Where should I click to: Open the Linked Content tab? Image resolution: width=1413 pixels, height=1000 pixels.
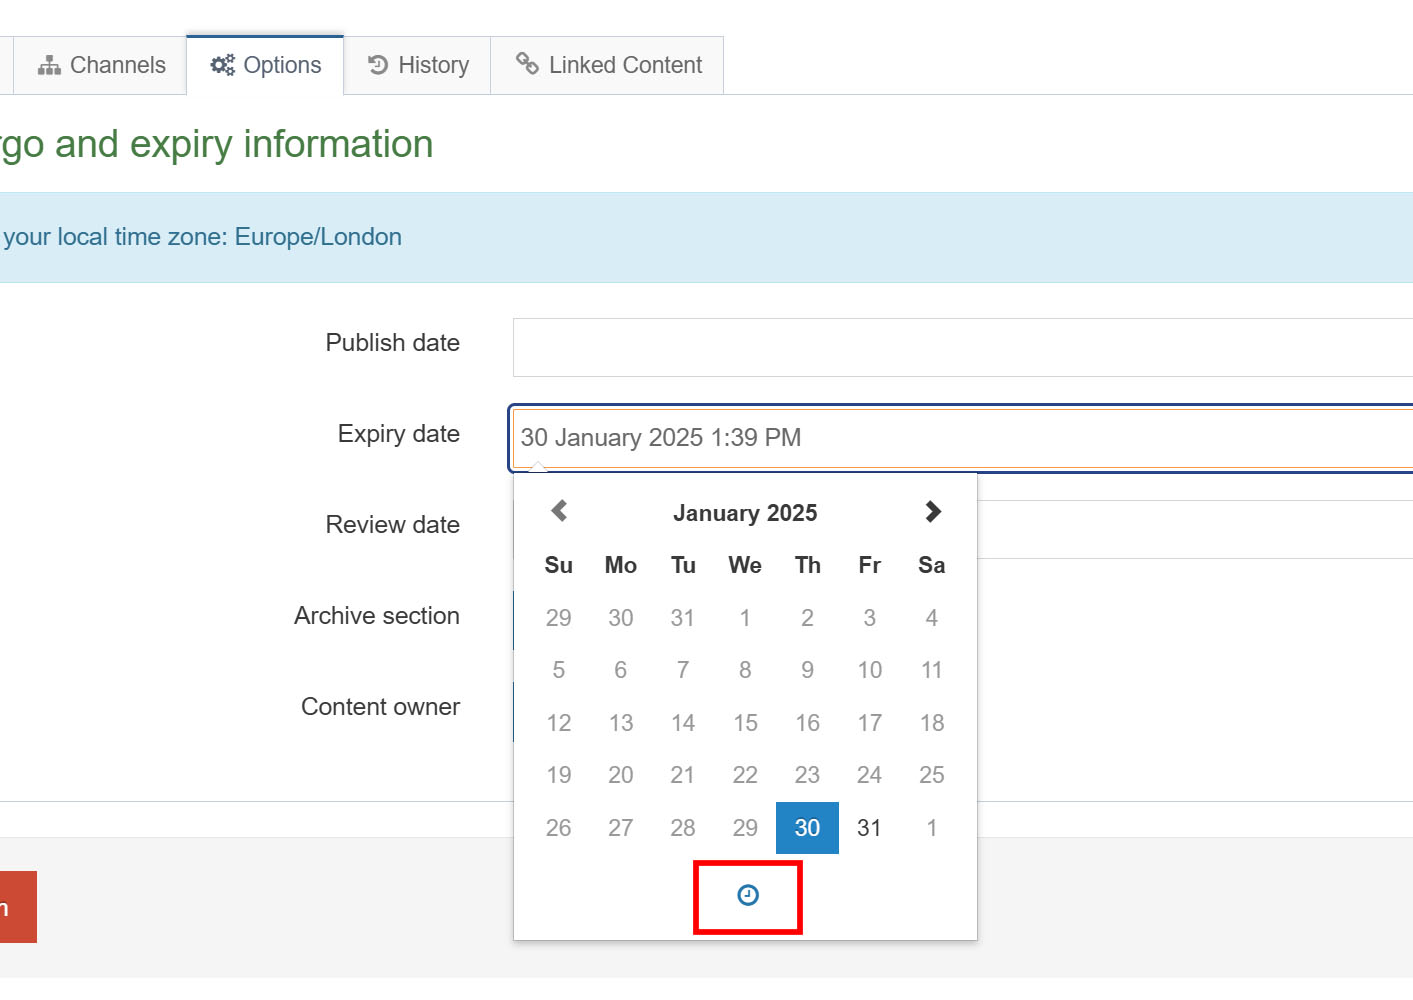(608, 66)
